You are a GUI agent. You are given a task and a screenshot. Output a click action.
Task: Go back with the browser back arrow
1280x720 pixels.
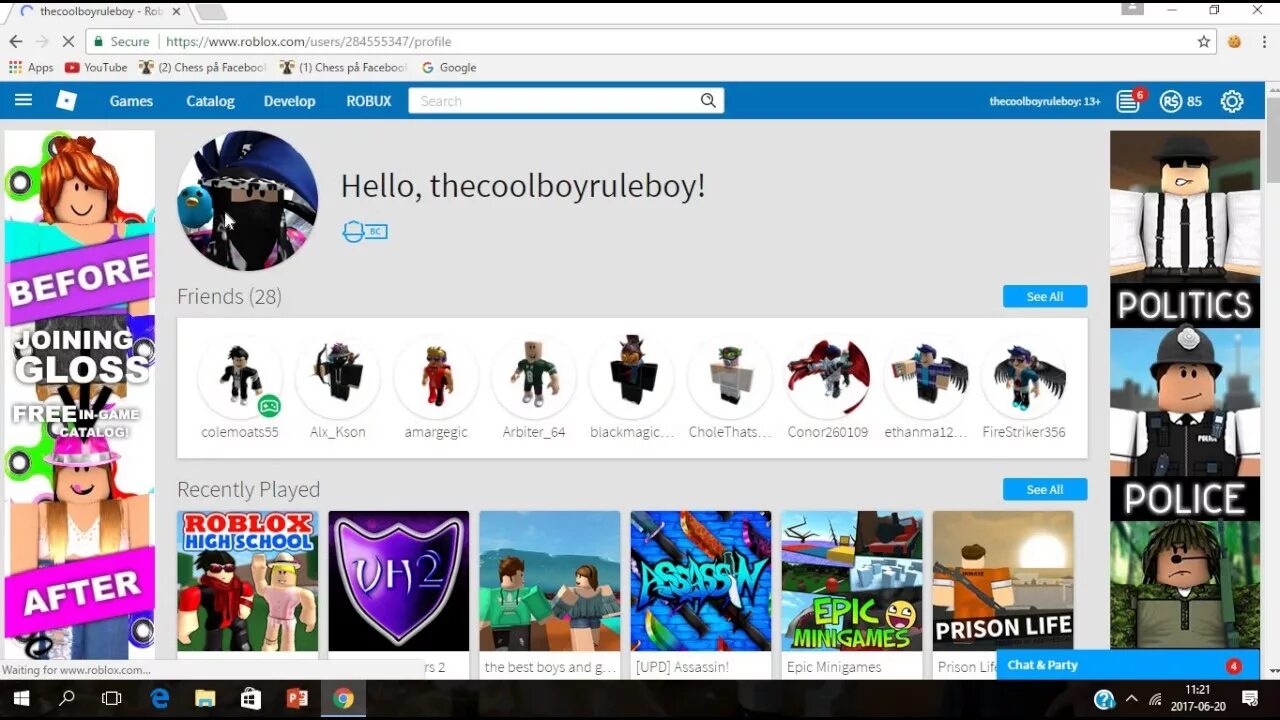(x=16, y=42)
